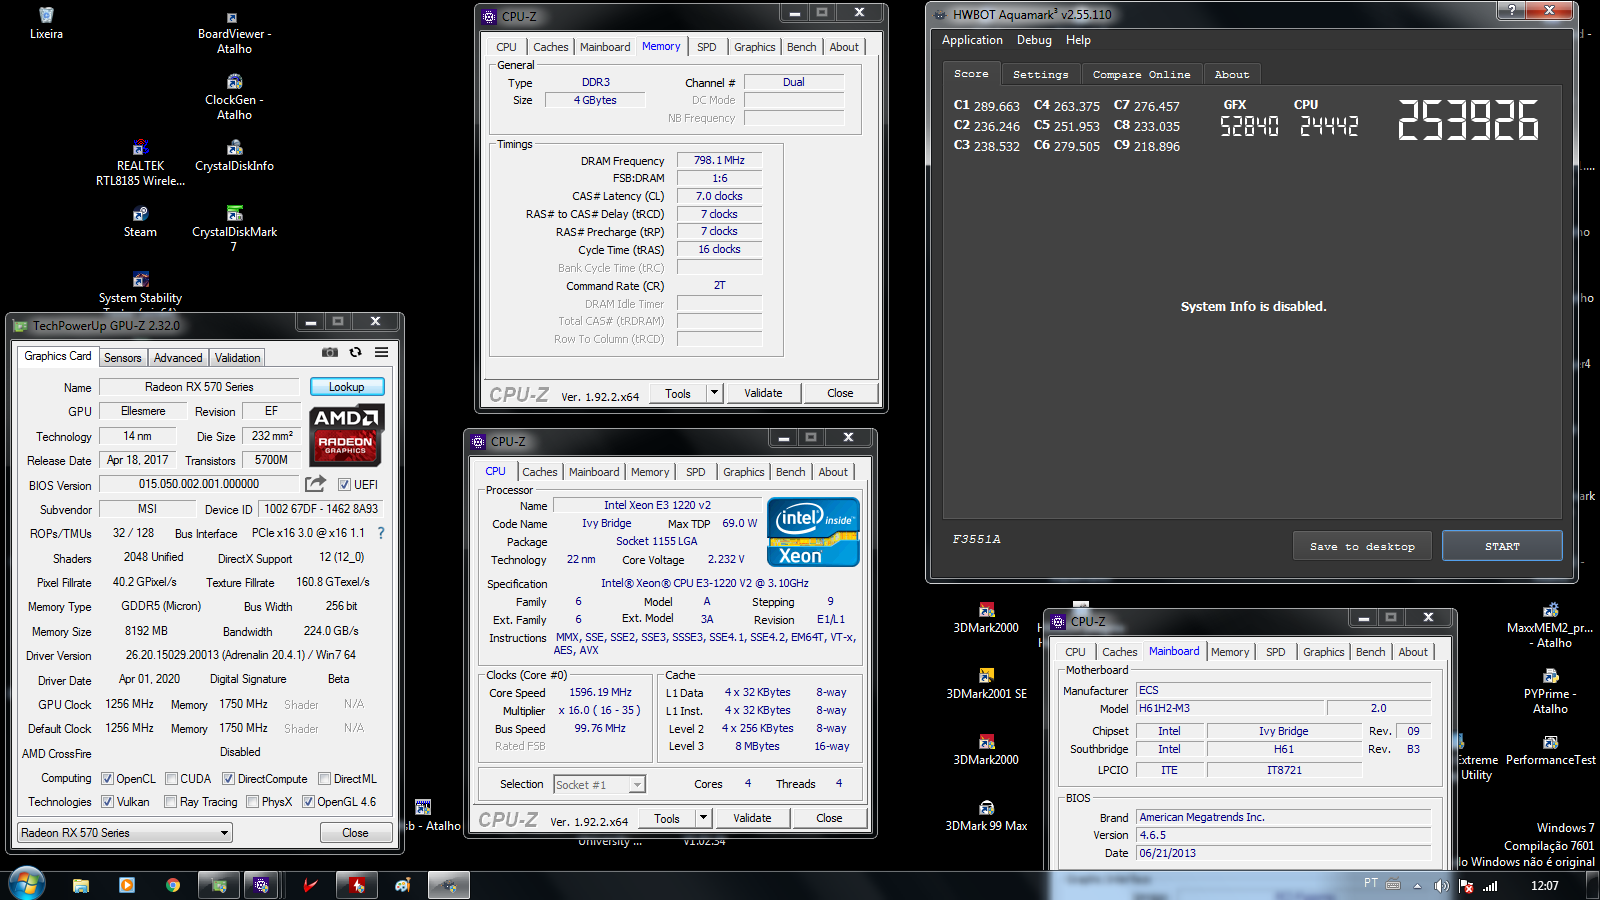Open PYPrime shortcut on desktop
This screenshot has height=900, width=1600.
(x=1550, y=693)
